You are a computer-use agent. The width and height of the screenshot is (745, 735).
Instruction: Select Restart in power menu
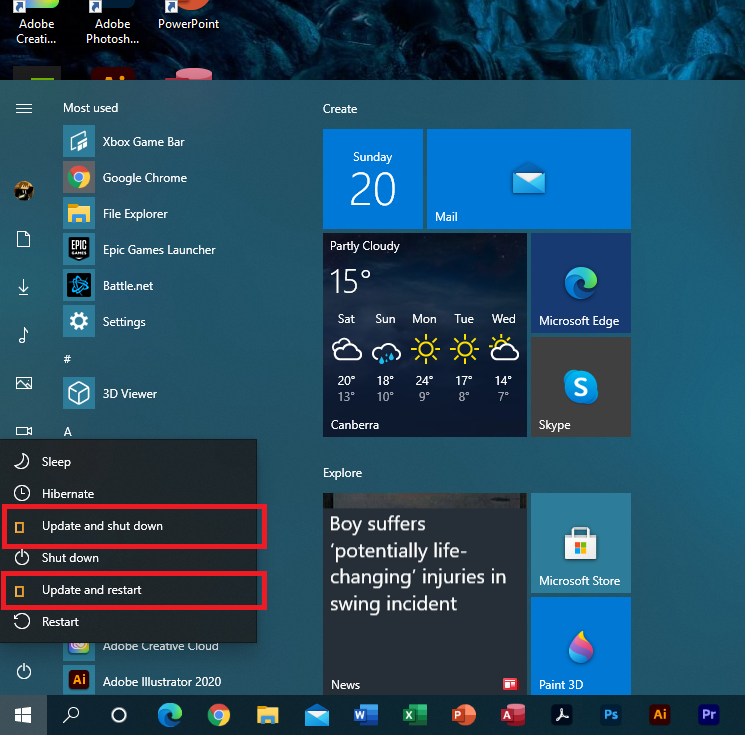click(129, 622)
